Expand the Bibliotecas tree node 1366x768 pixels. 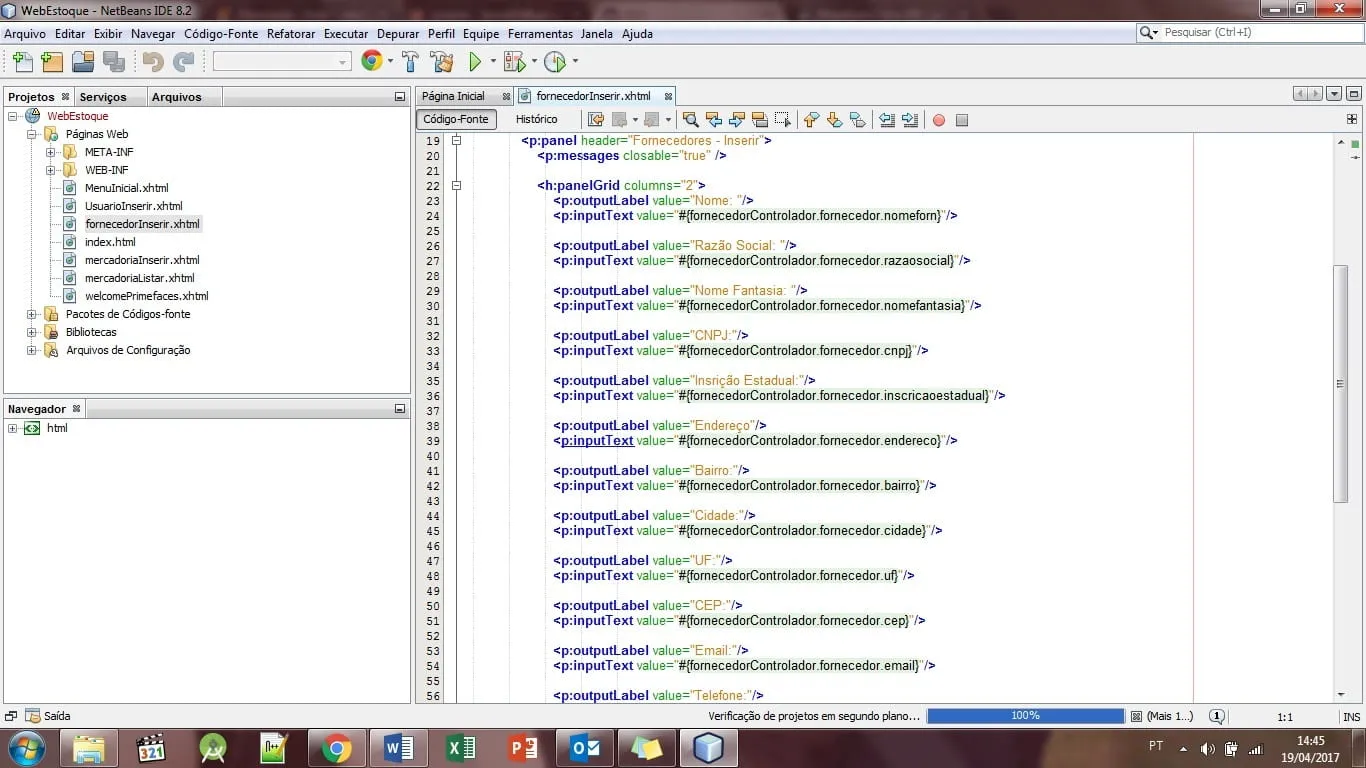[x=32, y=332]
